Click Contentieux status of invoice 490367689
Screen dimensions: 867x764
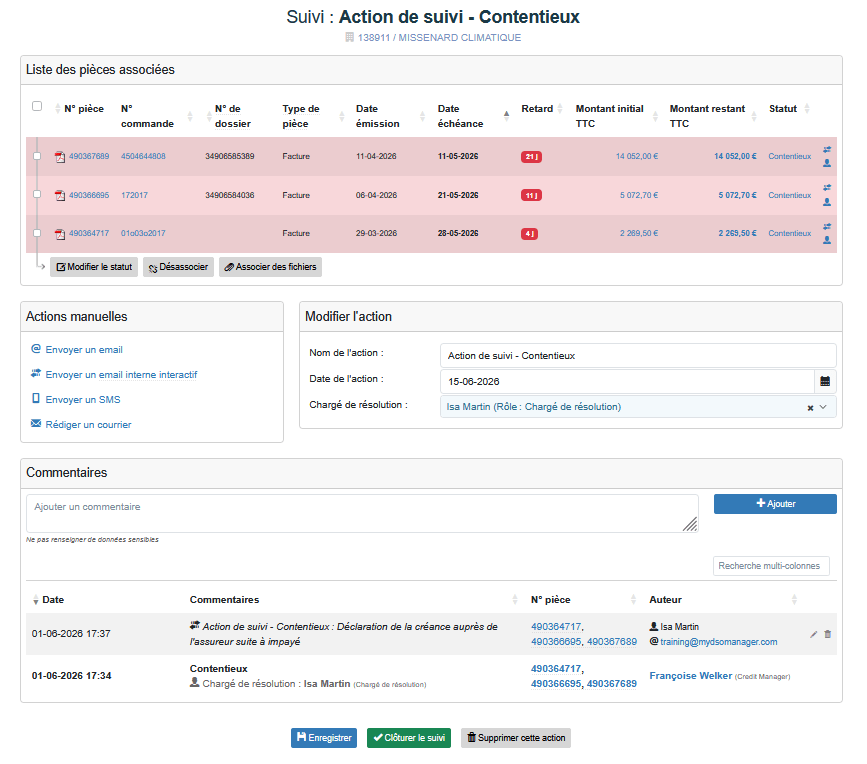790,156
